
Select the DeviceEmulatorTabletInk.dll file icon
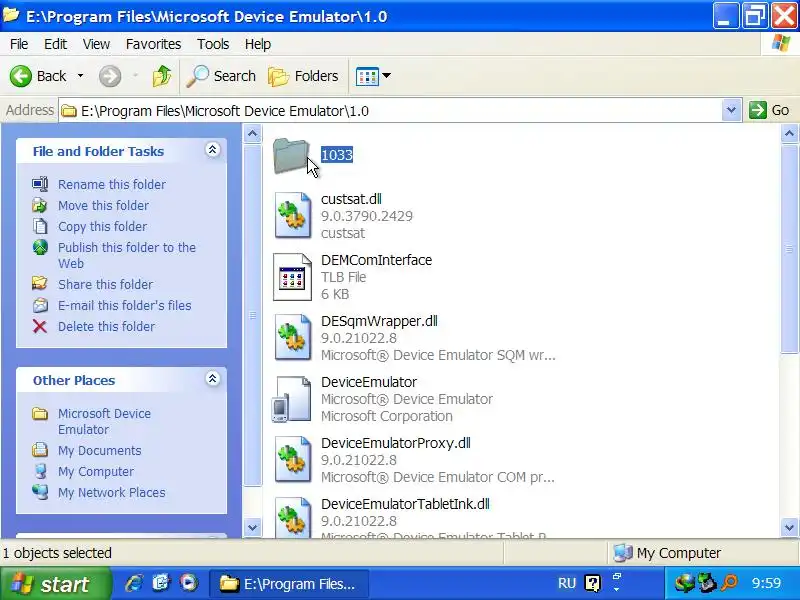[292, 517]
